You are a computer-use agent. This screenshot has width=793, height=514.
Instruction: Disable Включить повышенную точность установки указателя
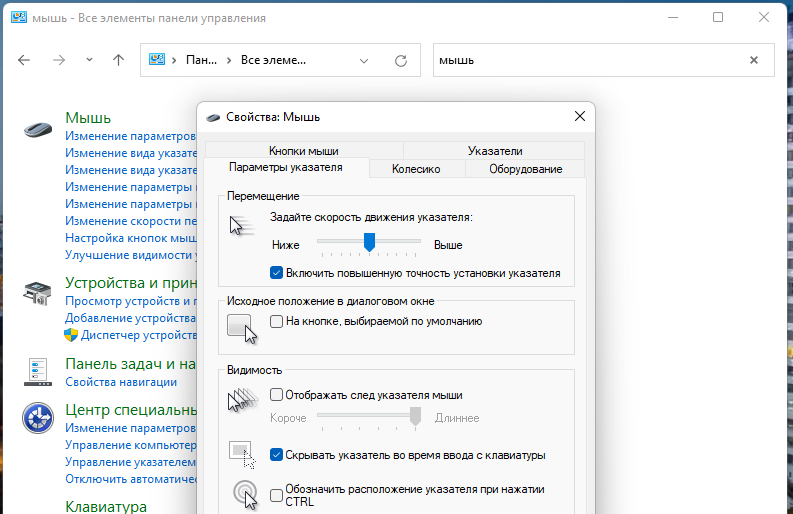(x=277, y=272)
